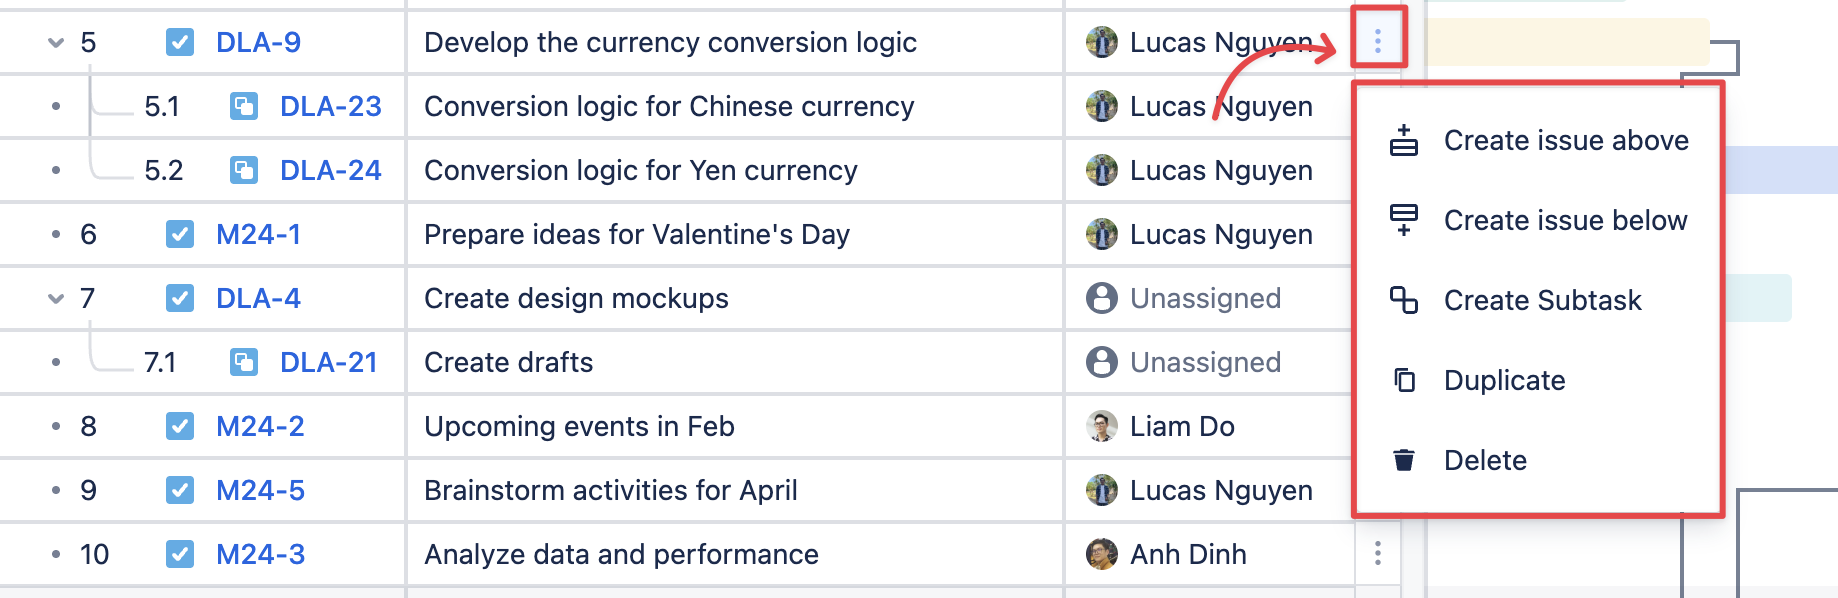The image size is (1838, 598).
Task: Click the subtask icon beside DLA-23
Action: pyautogui.click(x=244, y=106)
